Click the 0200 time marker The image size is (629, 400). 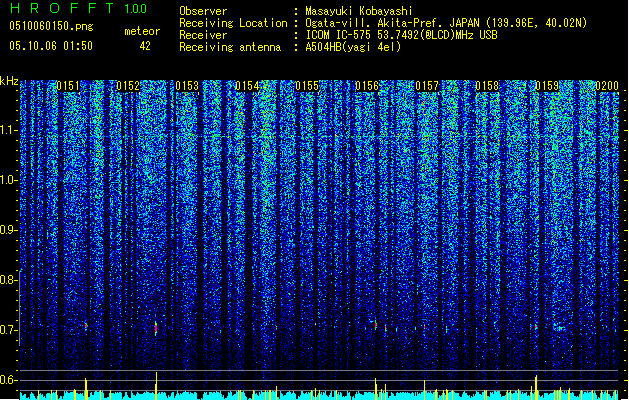coord(607,86)
